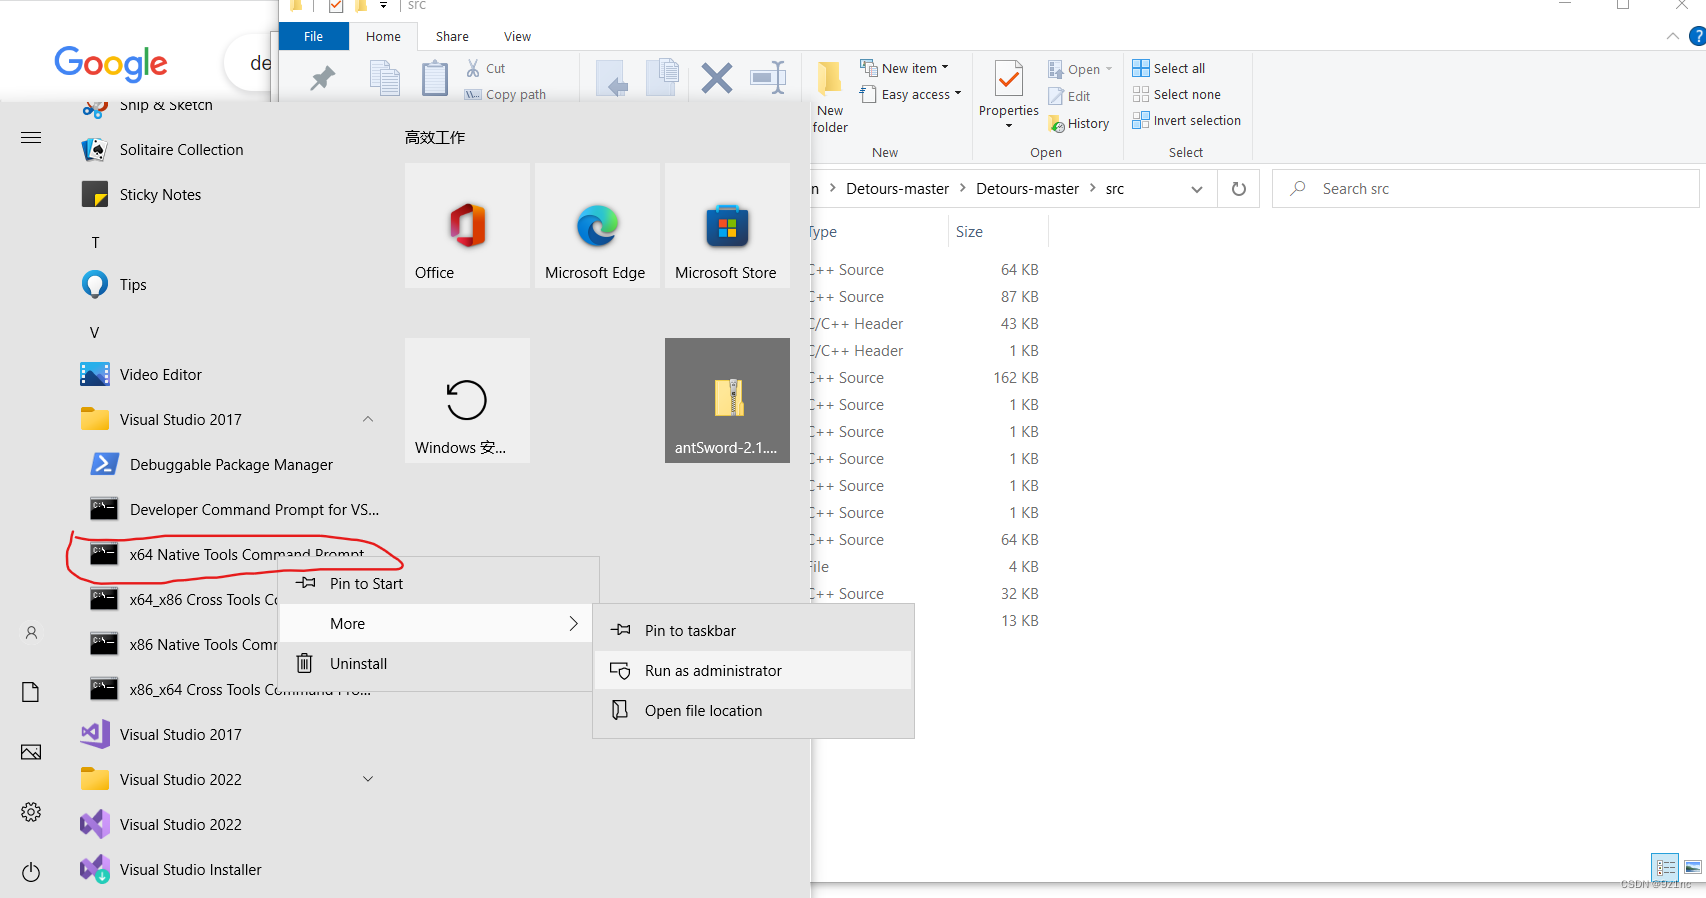The width and height of the screenshot is (1706, 898).
Task: Click Copy path in ribbon
Action: (505, 94)
